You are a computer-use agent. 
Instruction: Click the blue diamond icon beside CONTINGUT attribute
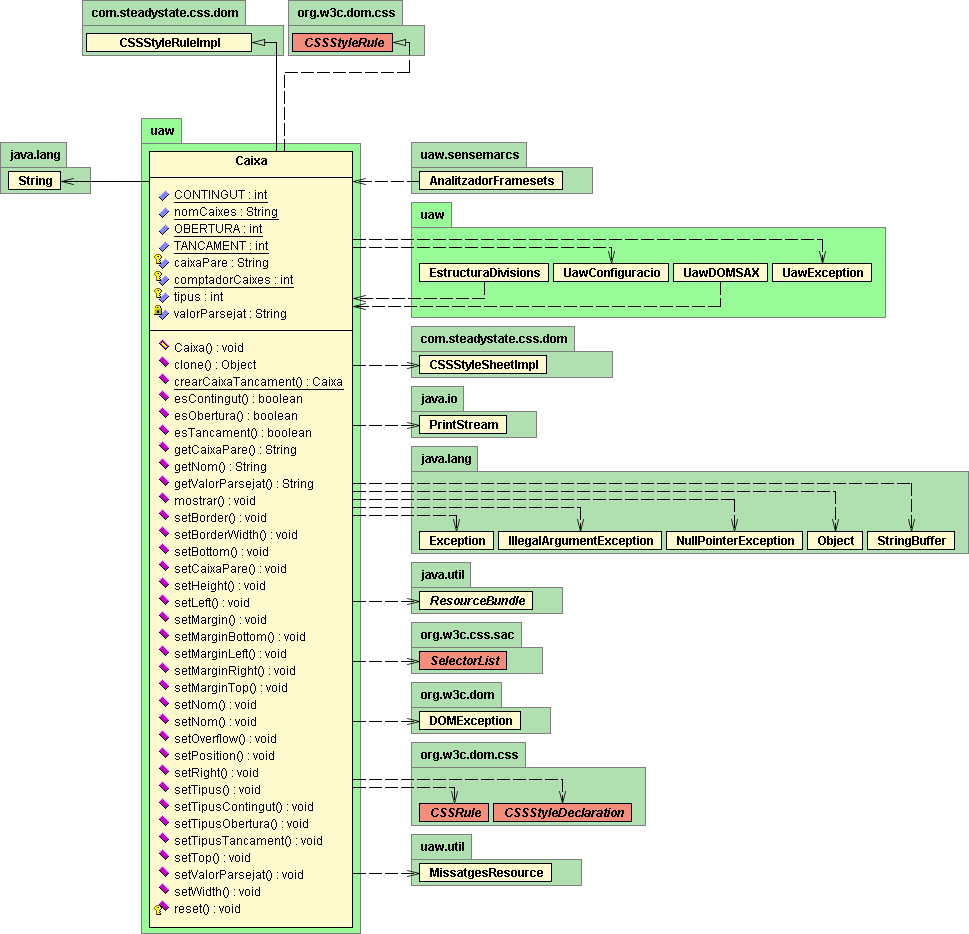point(164,195)
